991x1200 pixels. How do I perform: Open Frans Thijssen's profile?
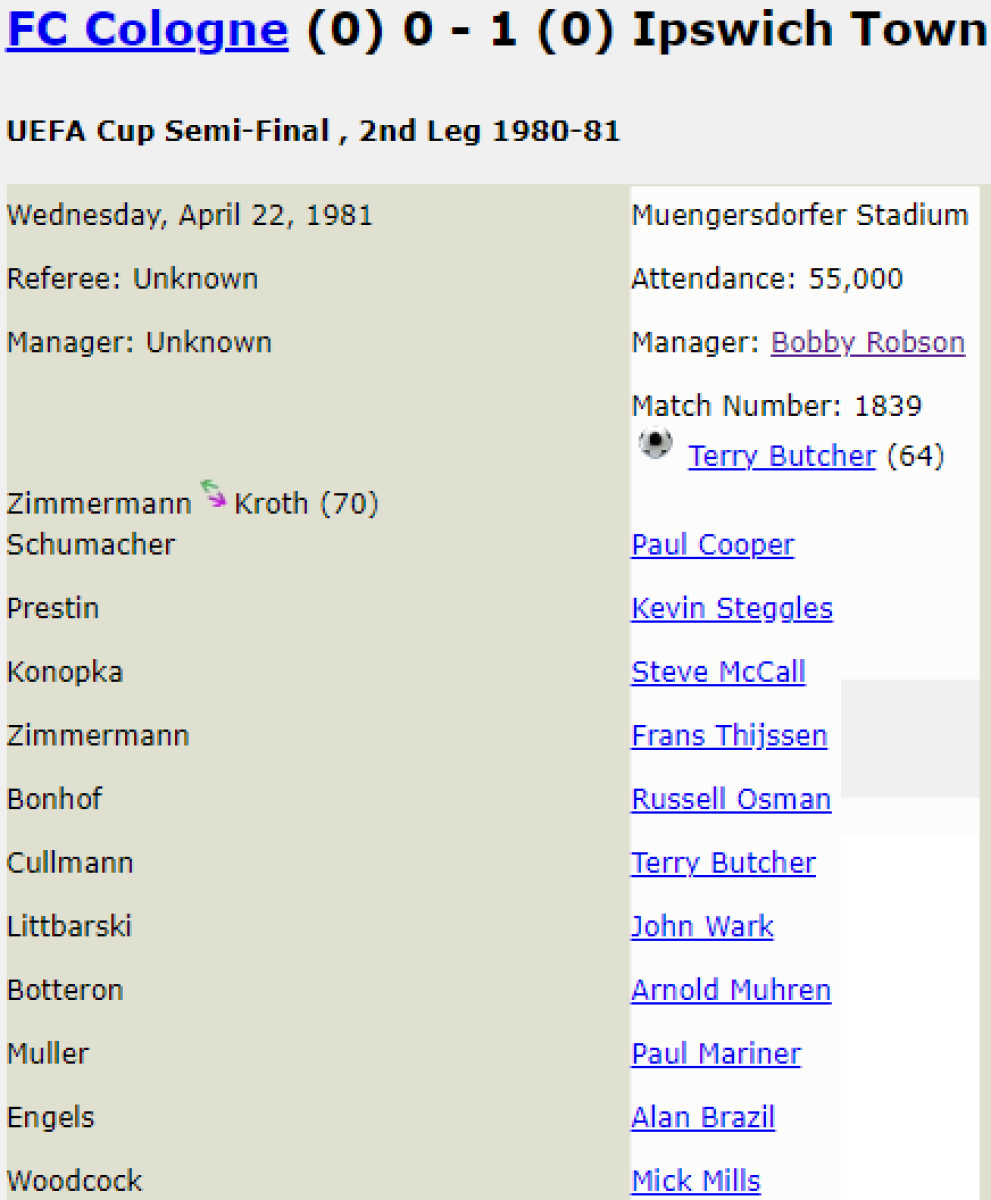pyautogui.click(x=729, y=736)
